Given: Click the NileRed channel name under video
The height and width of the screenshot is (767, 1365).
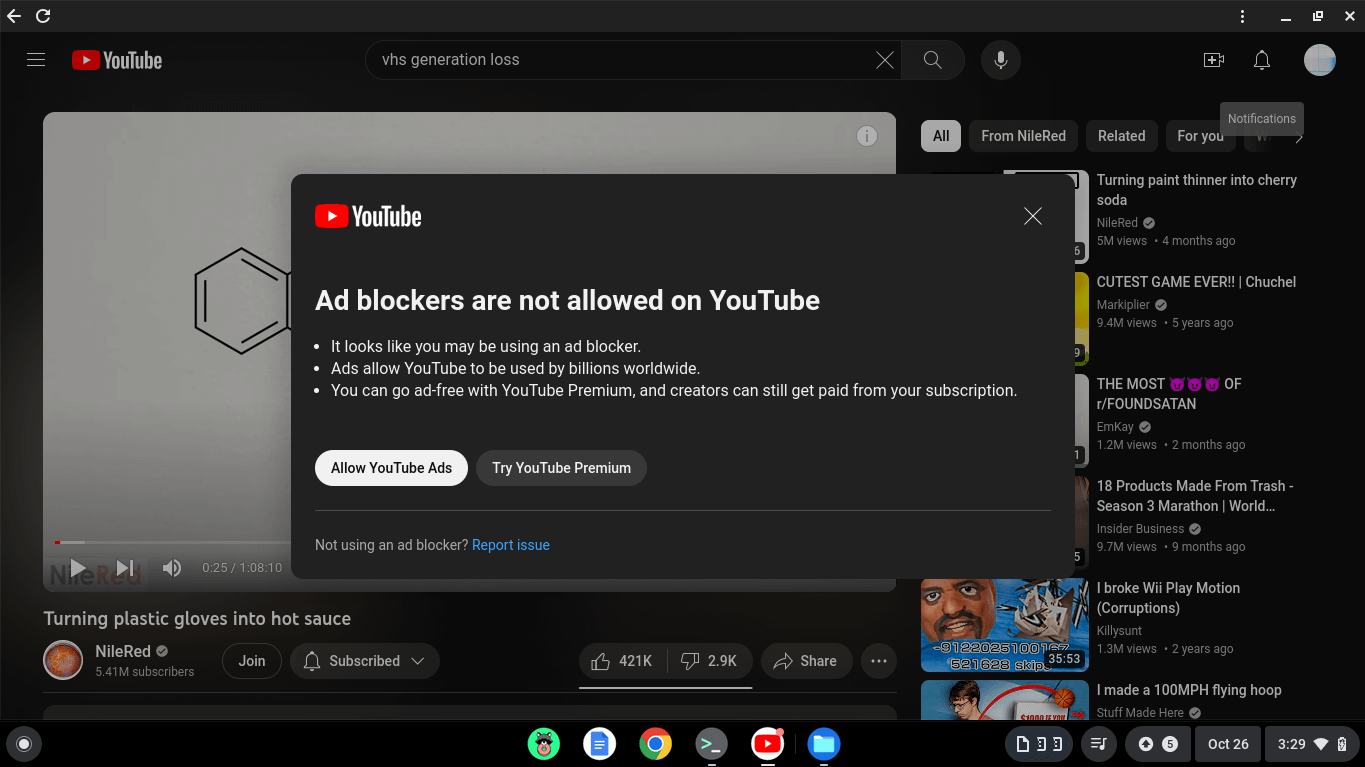Looking at the screenshot, I should 123,651.
